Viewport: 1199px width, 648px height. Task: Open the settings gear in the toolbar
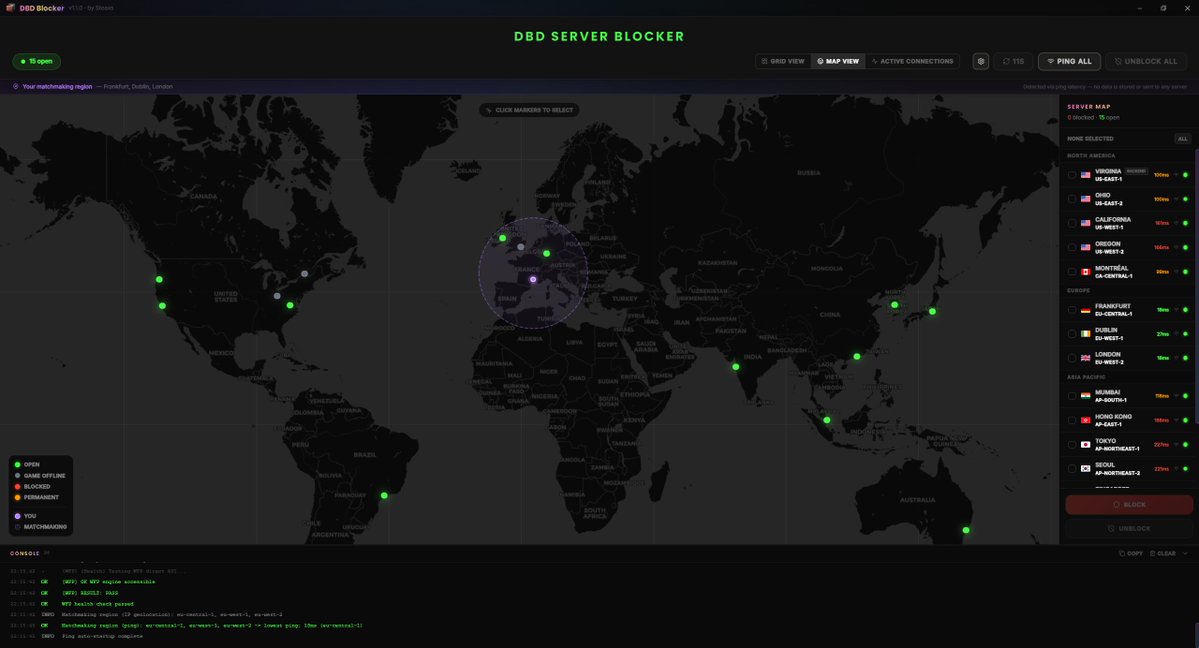[x=980, y=61]
